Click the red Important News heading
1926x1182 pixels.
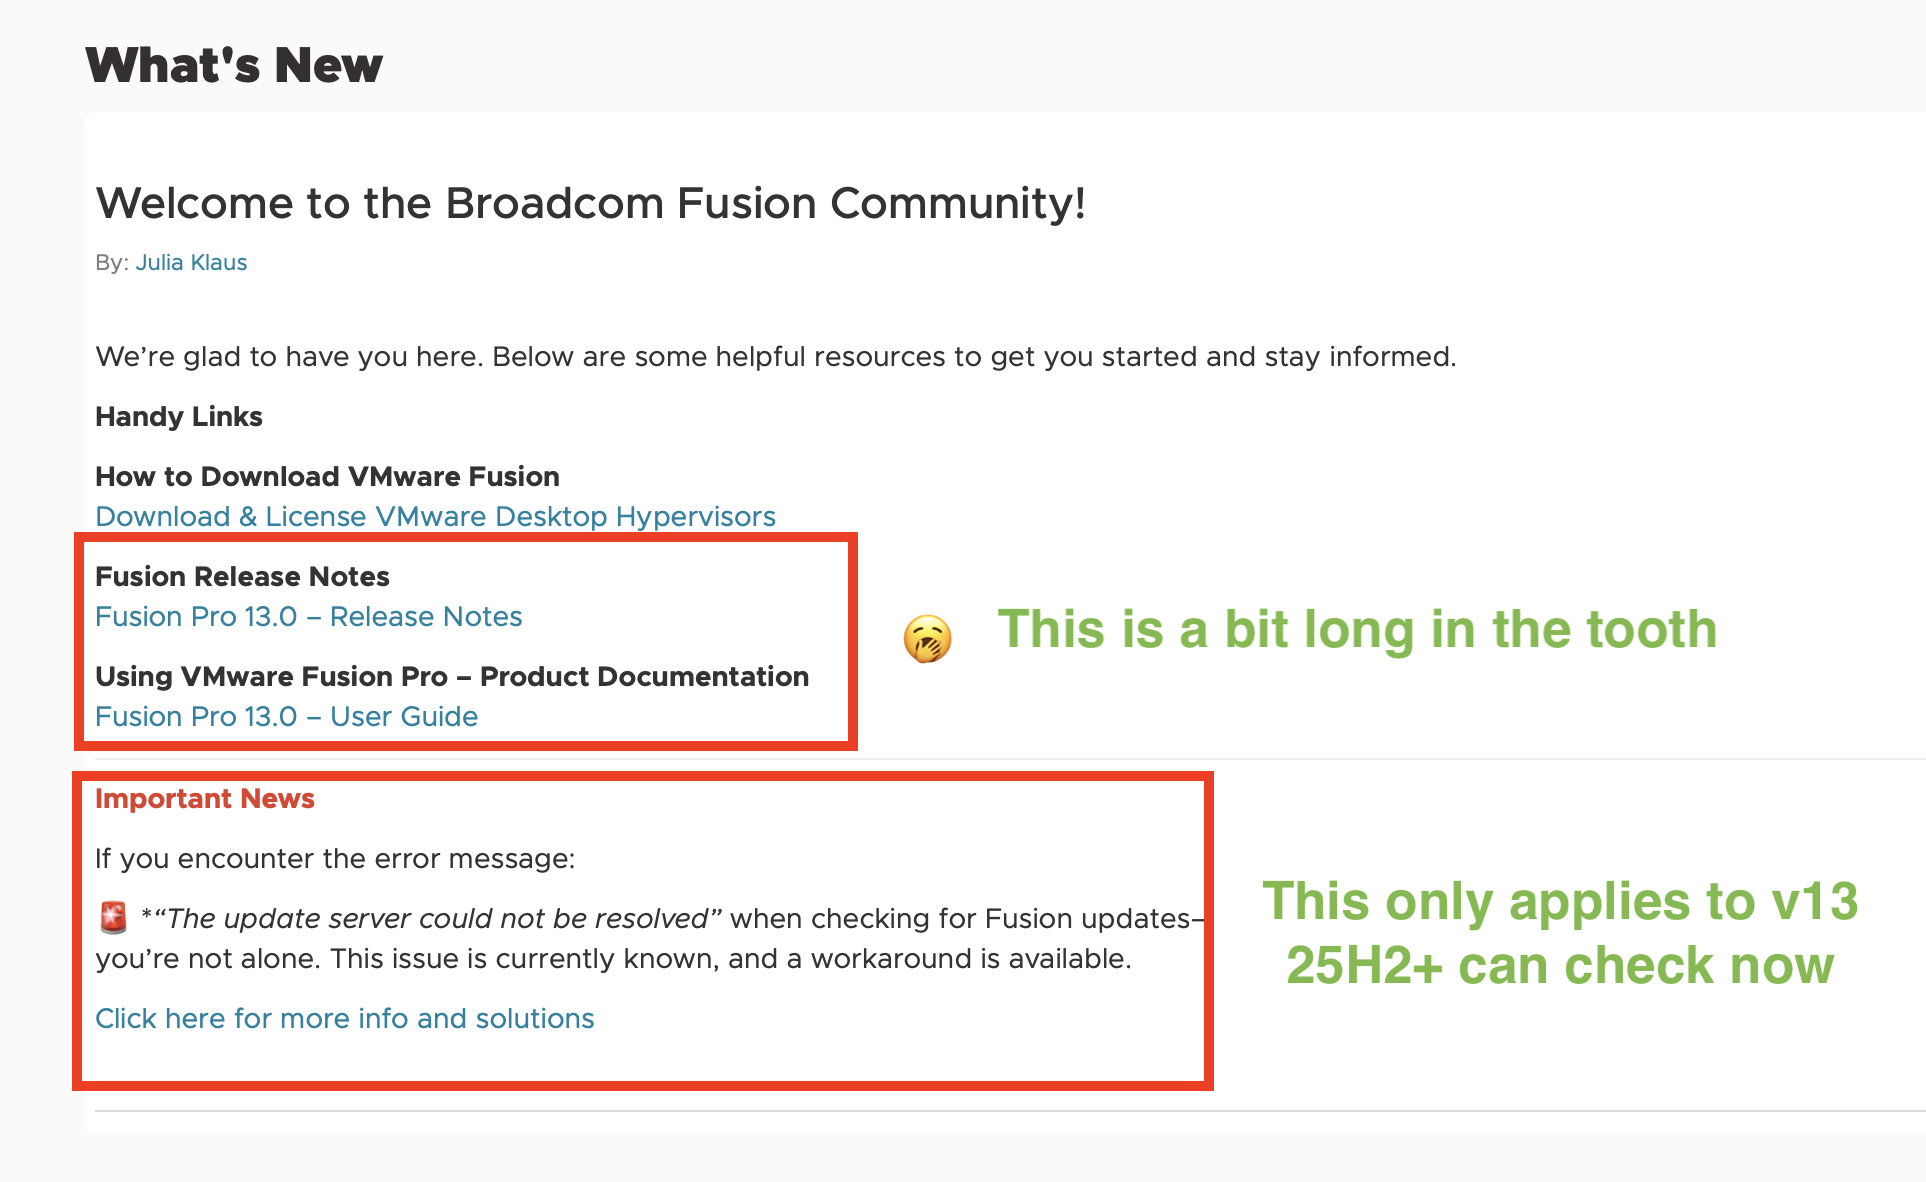pos(204,798)
